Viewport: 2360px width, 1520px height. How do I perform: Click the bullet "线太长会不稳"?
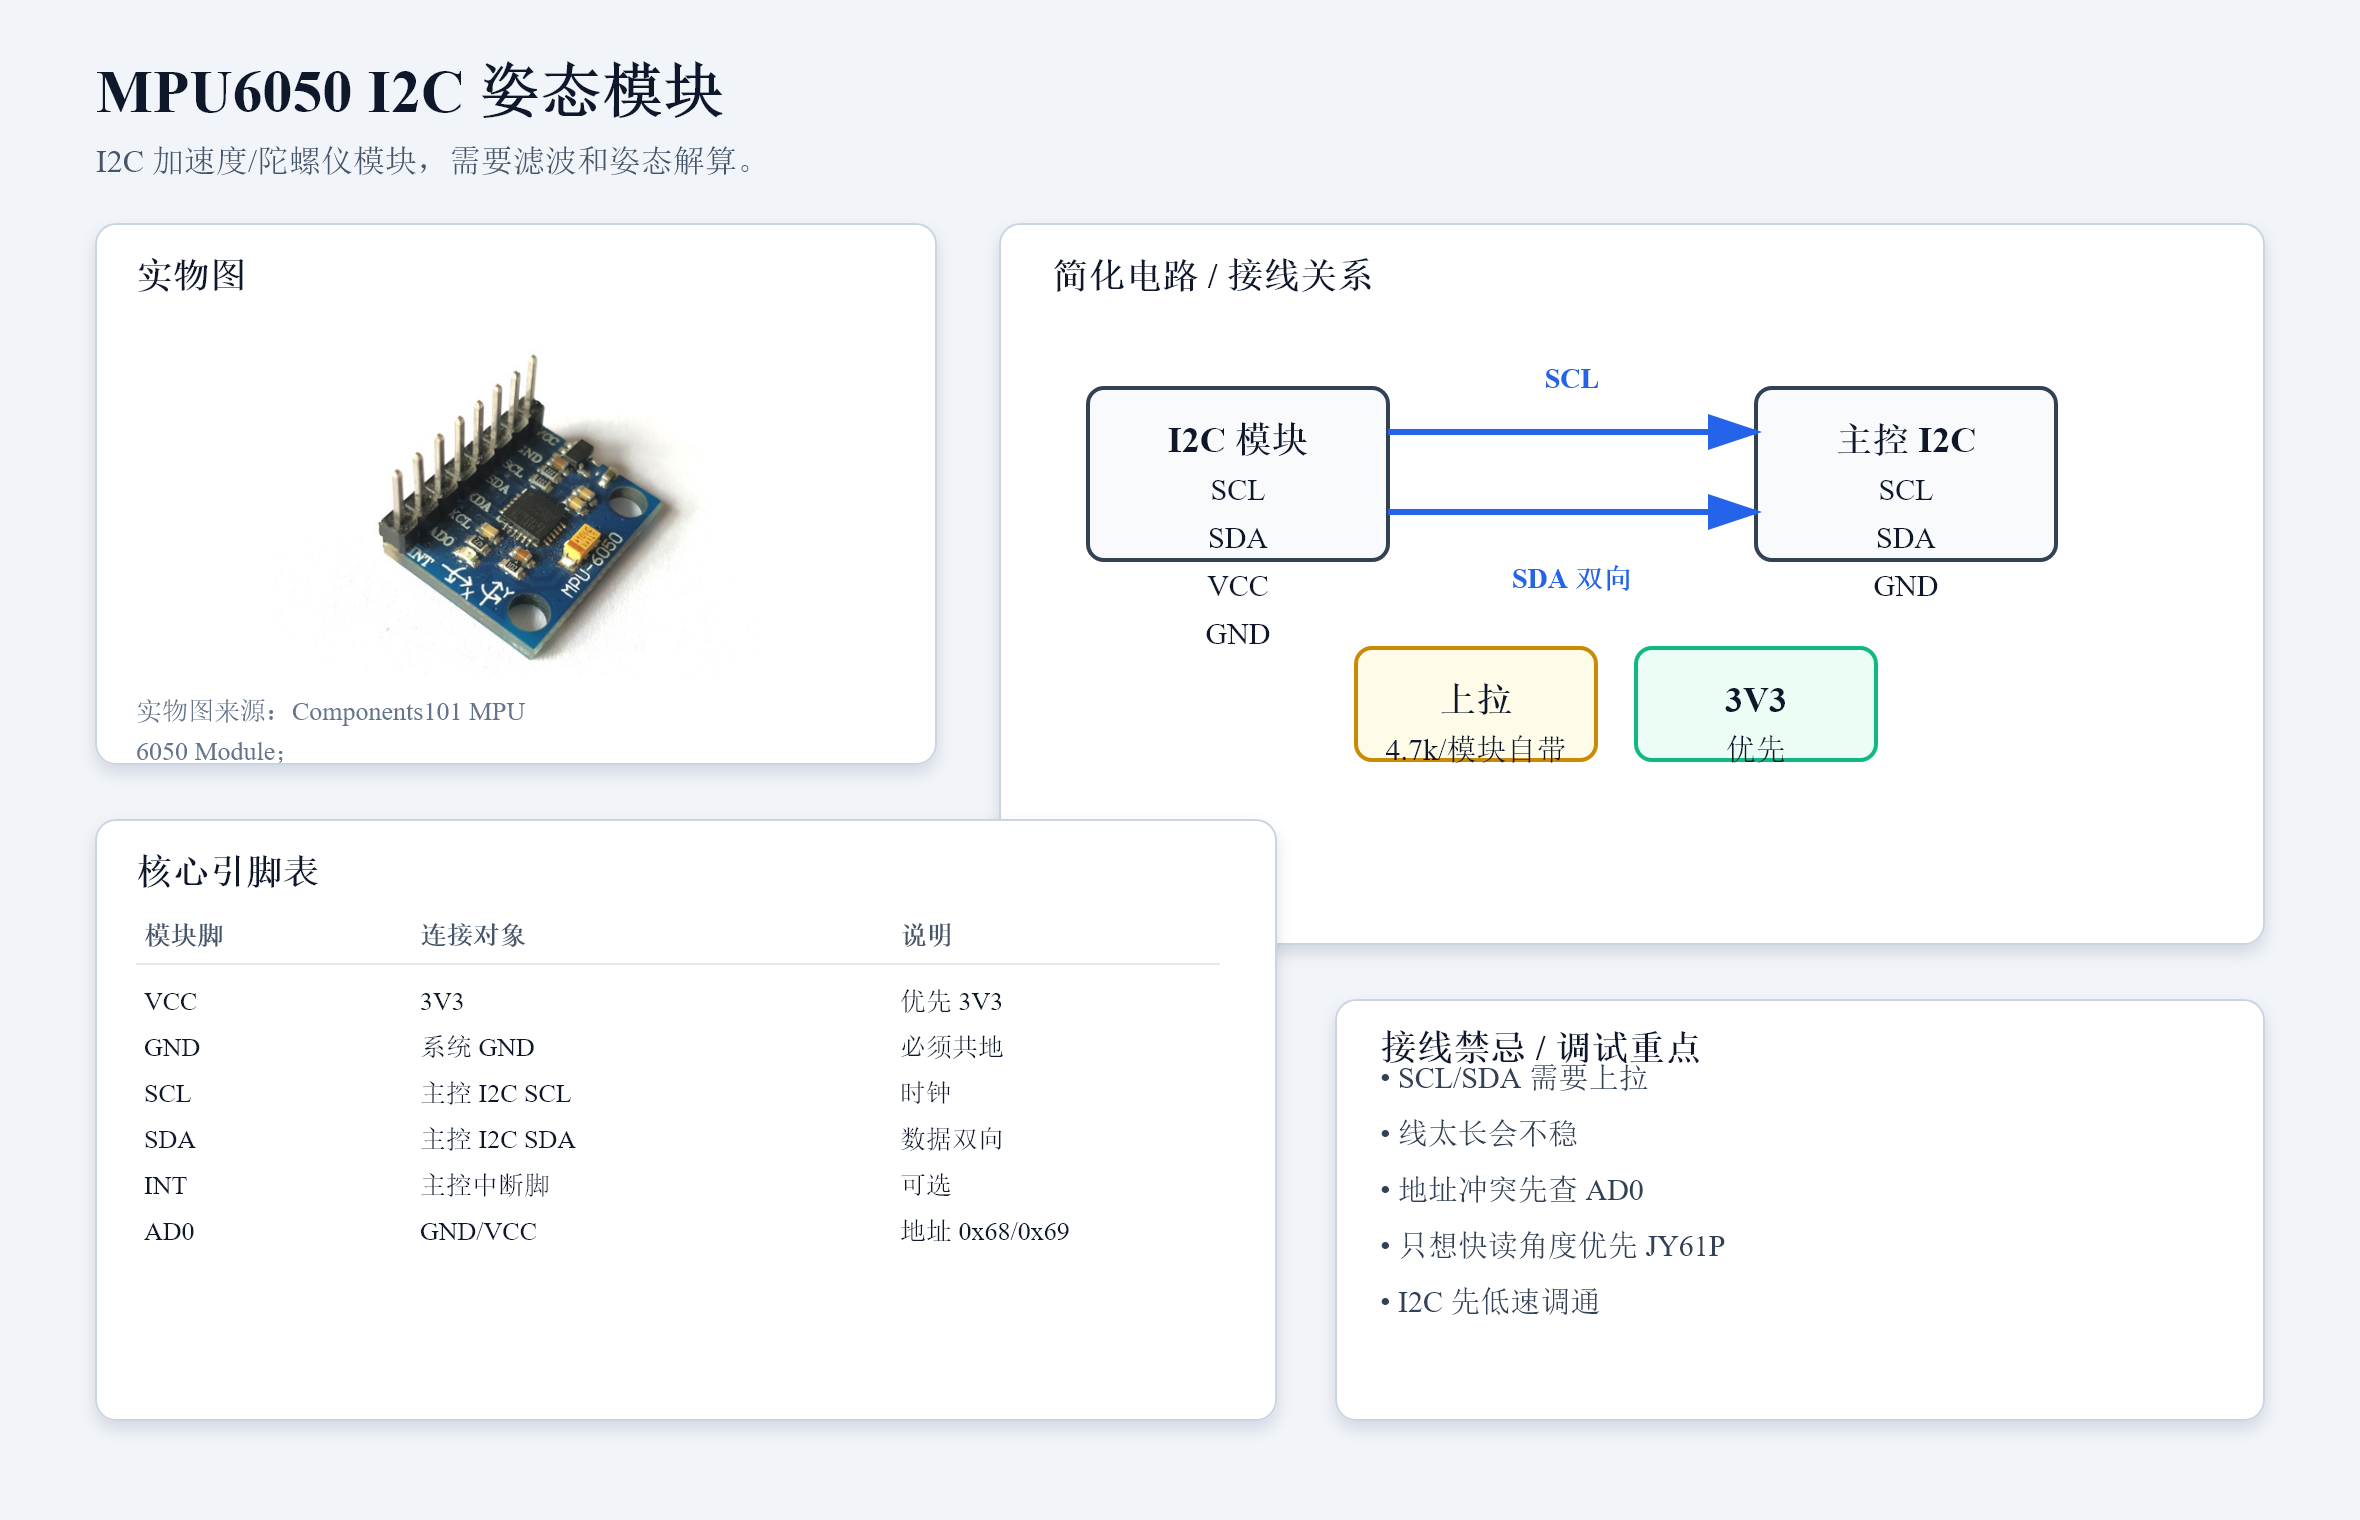point(1479,1134)
